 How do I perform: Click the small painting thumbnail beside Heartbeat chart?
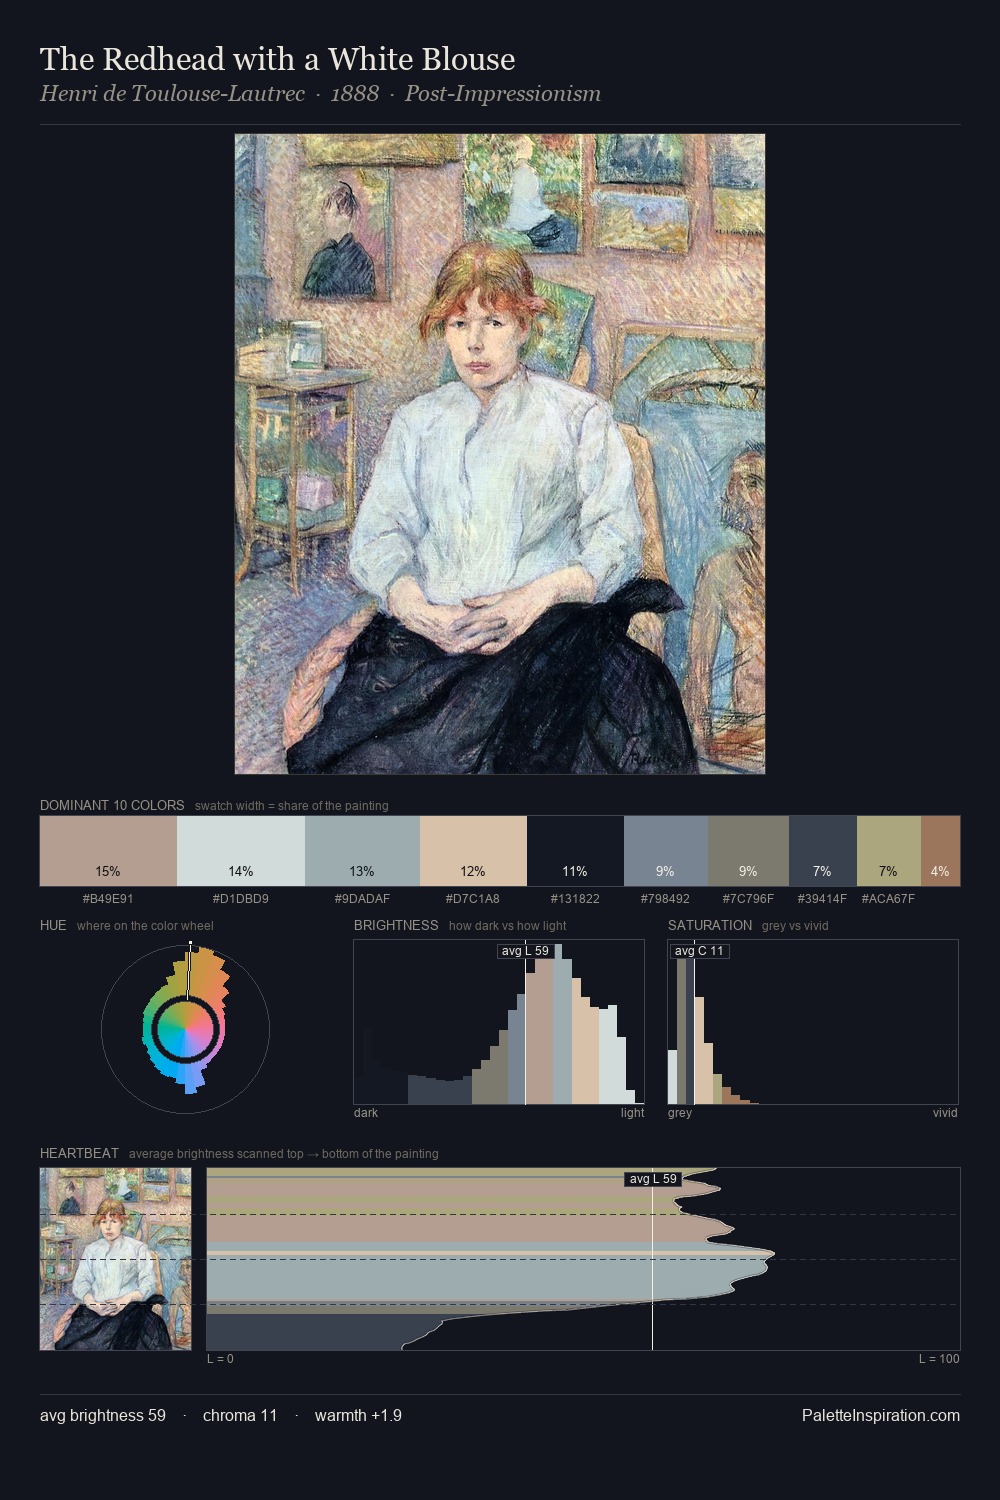coord(115,1259)
